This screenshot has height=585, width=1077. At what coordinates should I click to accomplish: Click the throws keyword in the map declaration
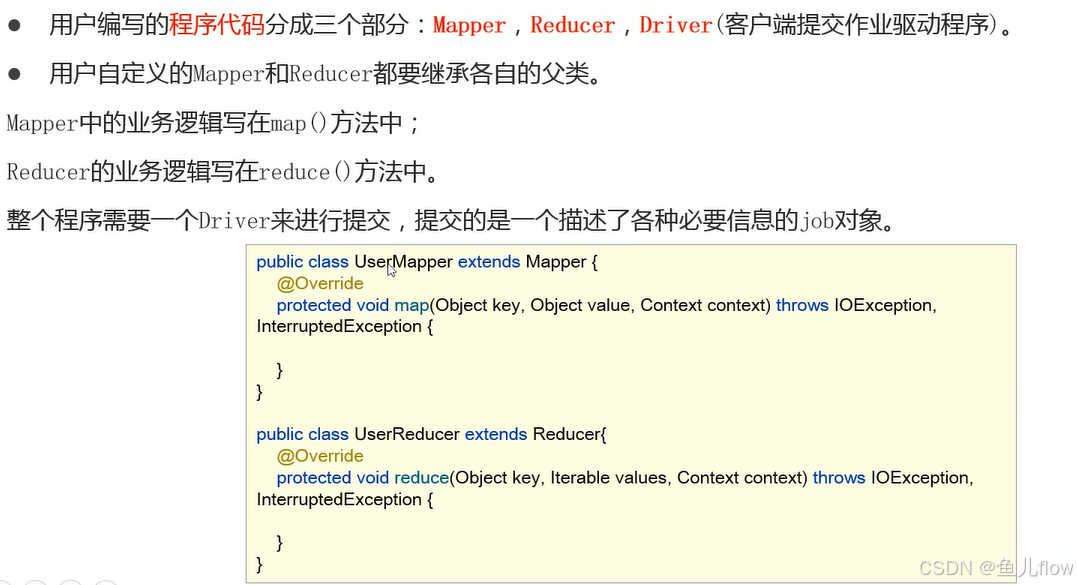click(802, 305)
